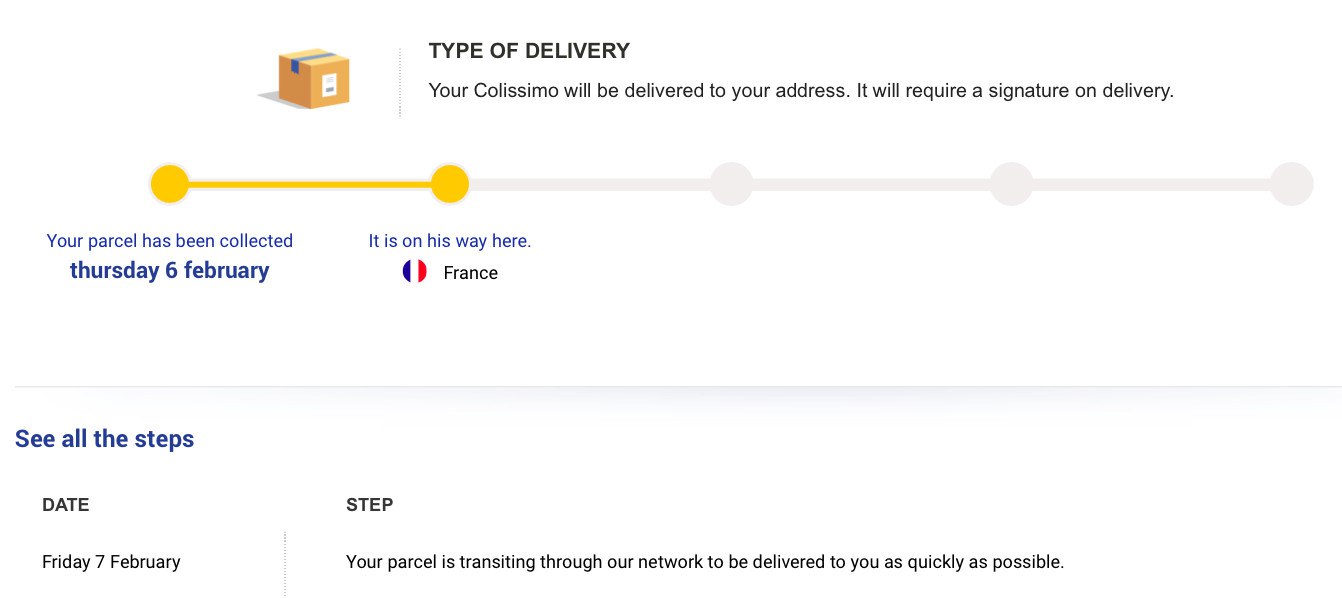The image size is (1342, 598).
Task: Click the first yellow step circle
Action: [170, 184]
